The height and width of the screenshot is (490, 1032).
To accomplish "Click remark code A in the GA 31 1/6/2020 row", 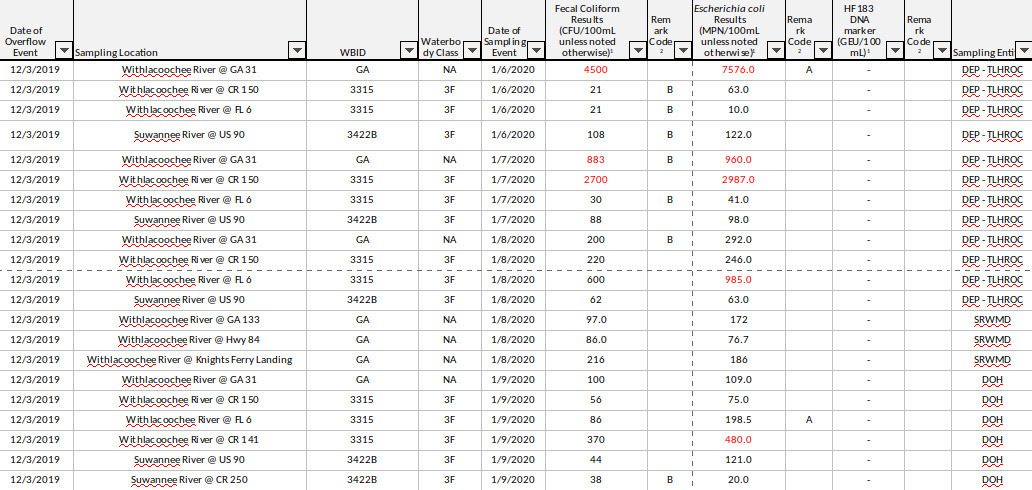I will pyautogui.click(x=809, y=70).
